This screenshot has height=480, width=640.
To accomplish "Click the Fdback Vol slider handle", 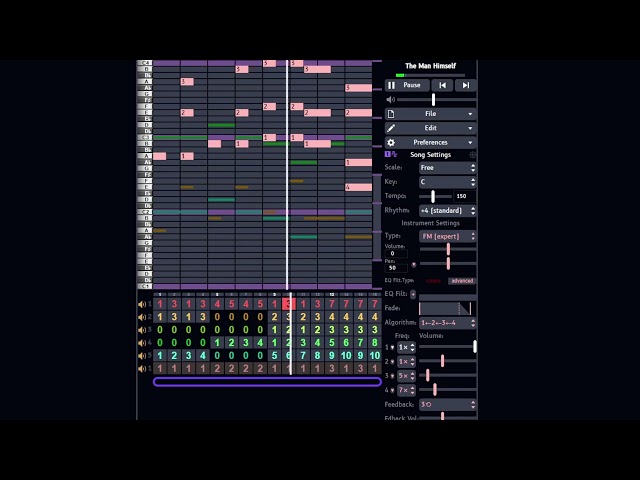I will 442,416.
